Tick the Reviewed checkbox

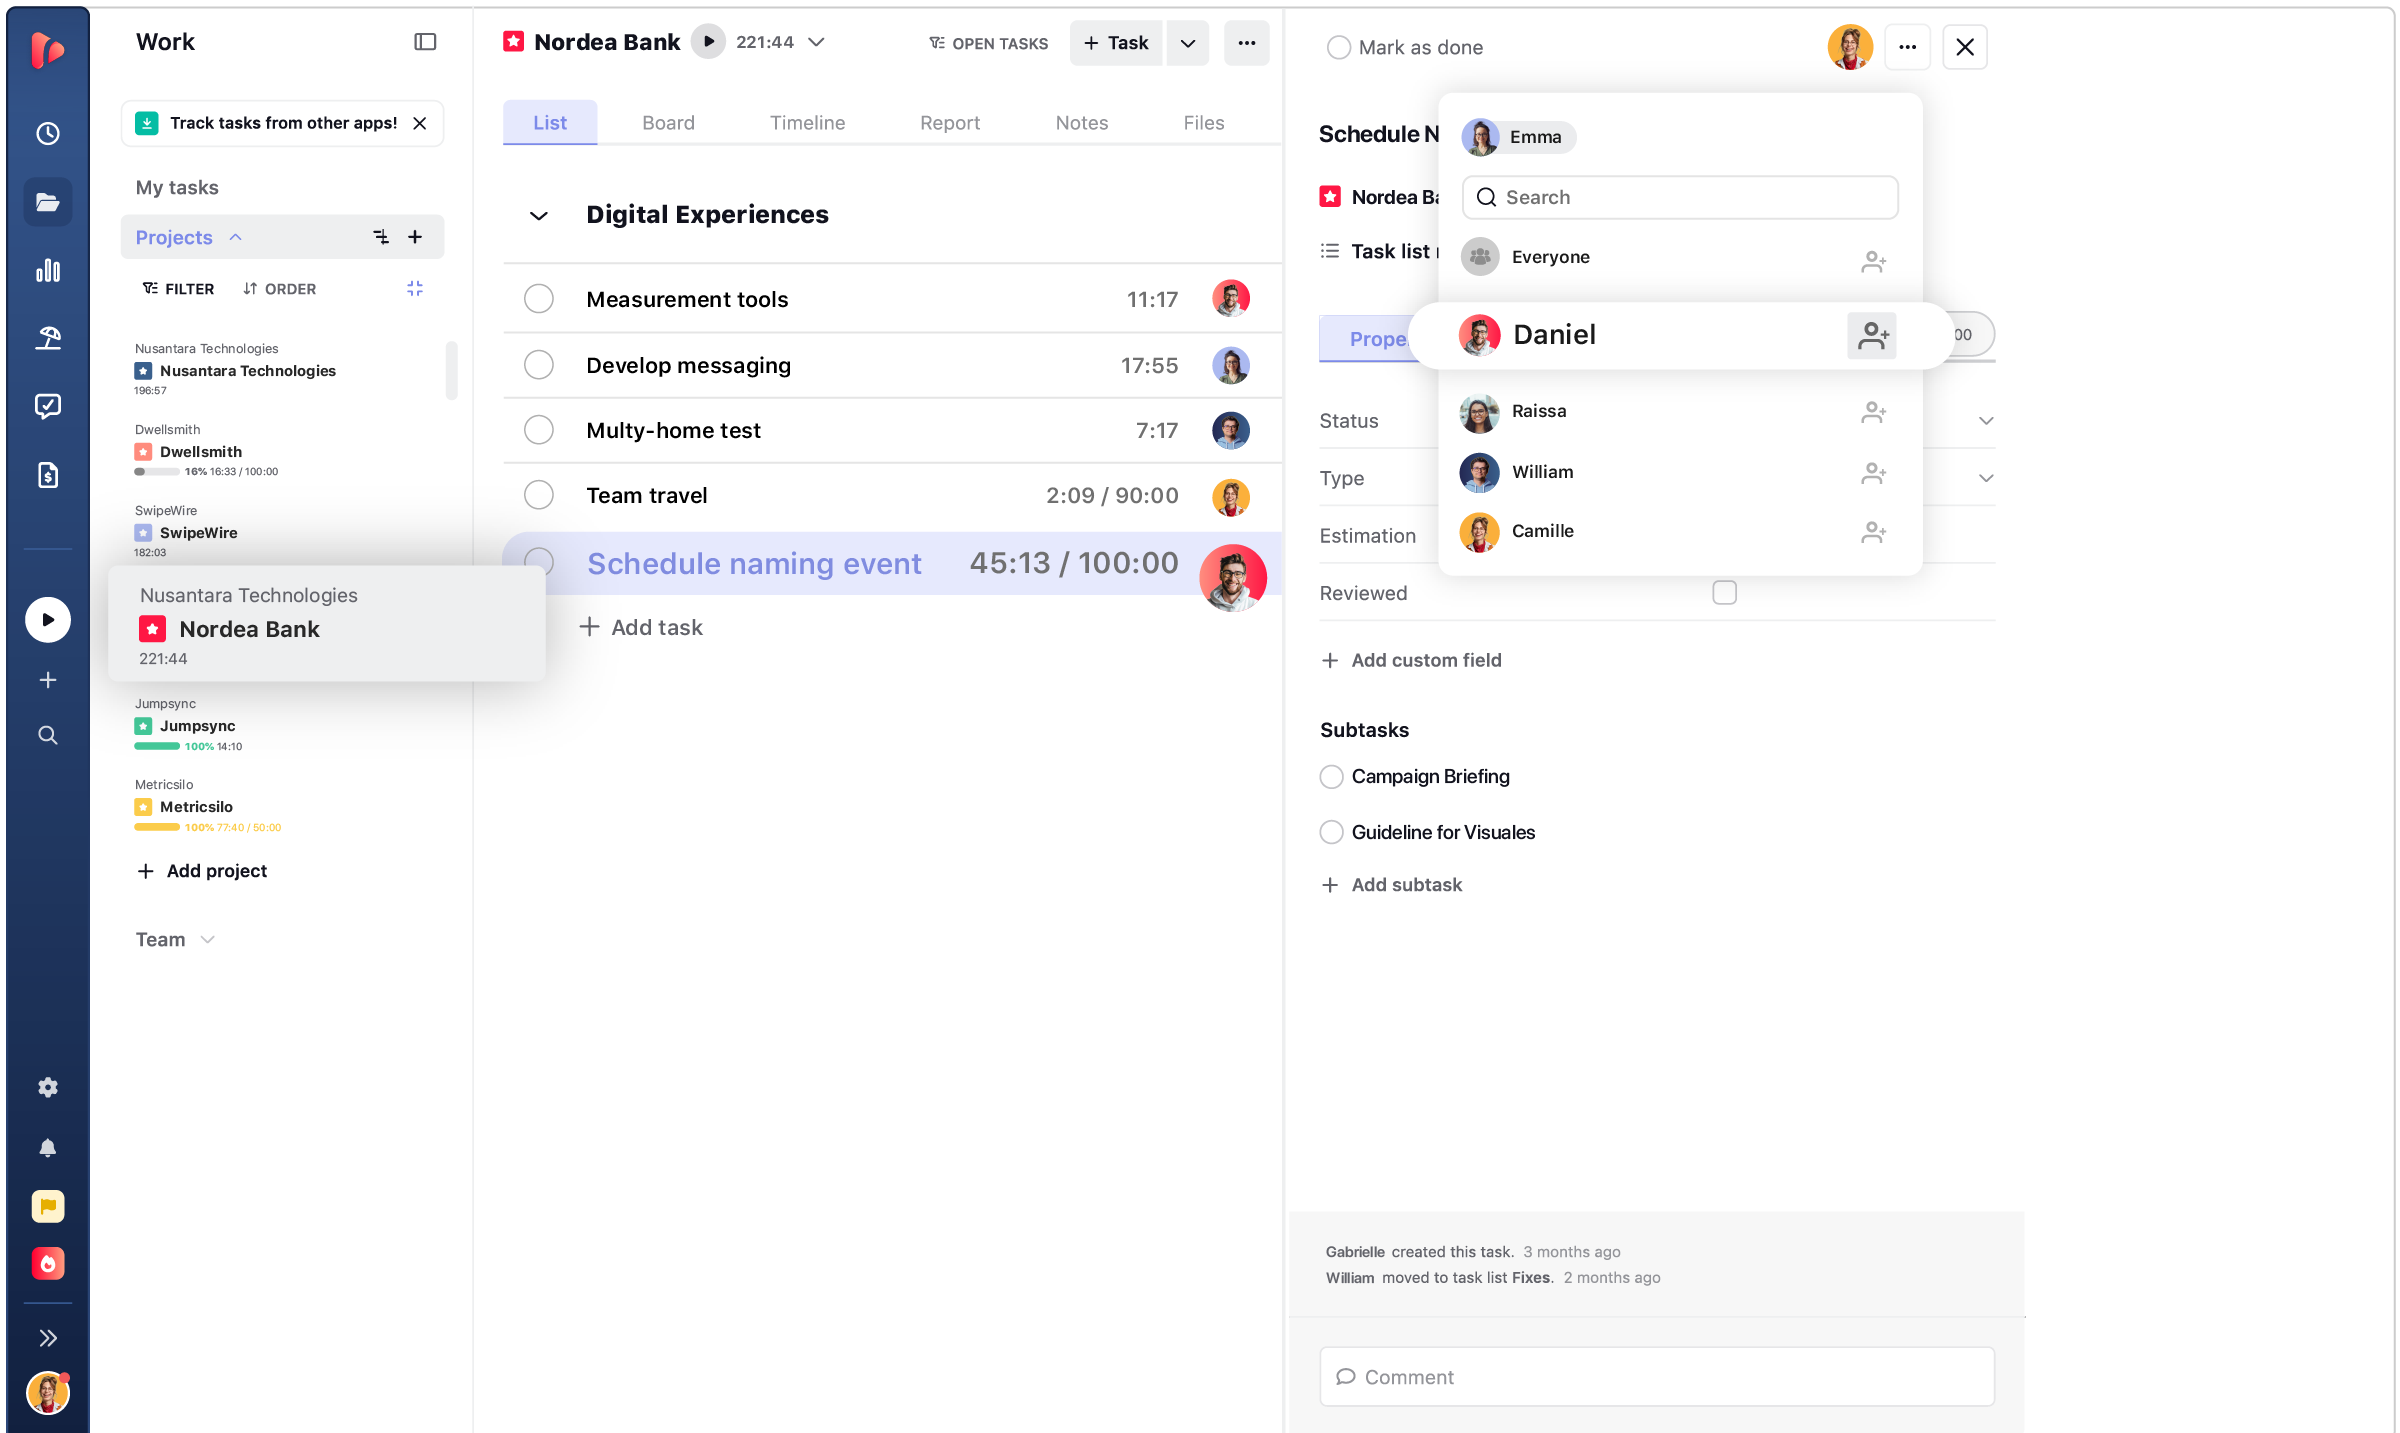tap(1724, 593)
